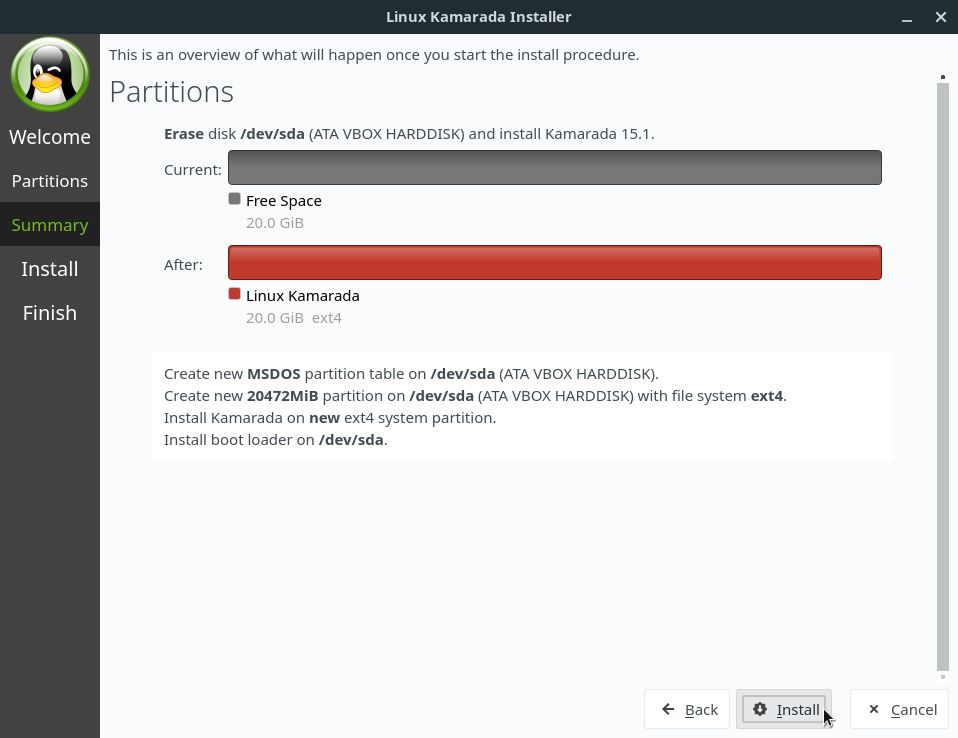This screenshot has height=738, width=958.
Task: Click the "Partitions" heading text
Action: (171, 92)
